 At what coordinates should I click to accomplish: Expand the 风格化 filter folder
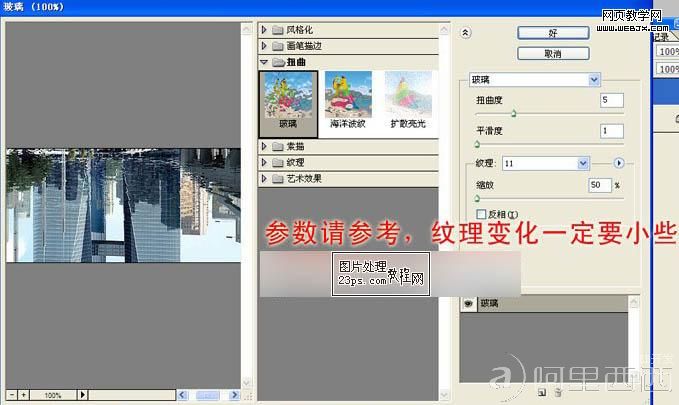264,30
